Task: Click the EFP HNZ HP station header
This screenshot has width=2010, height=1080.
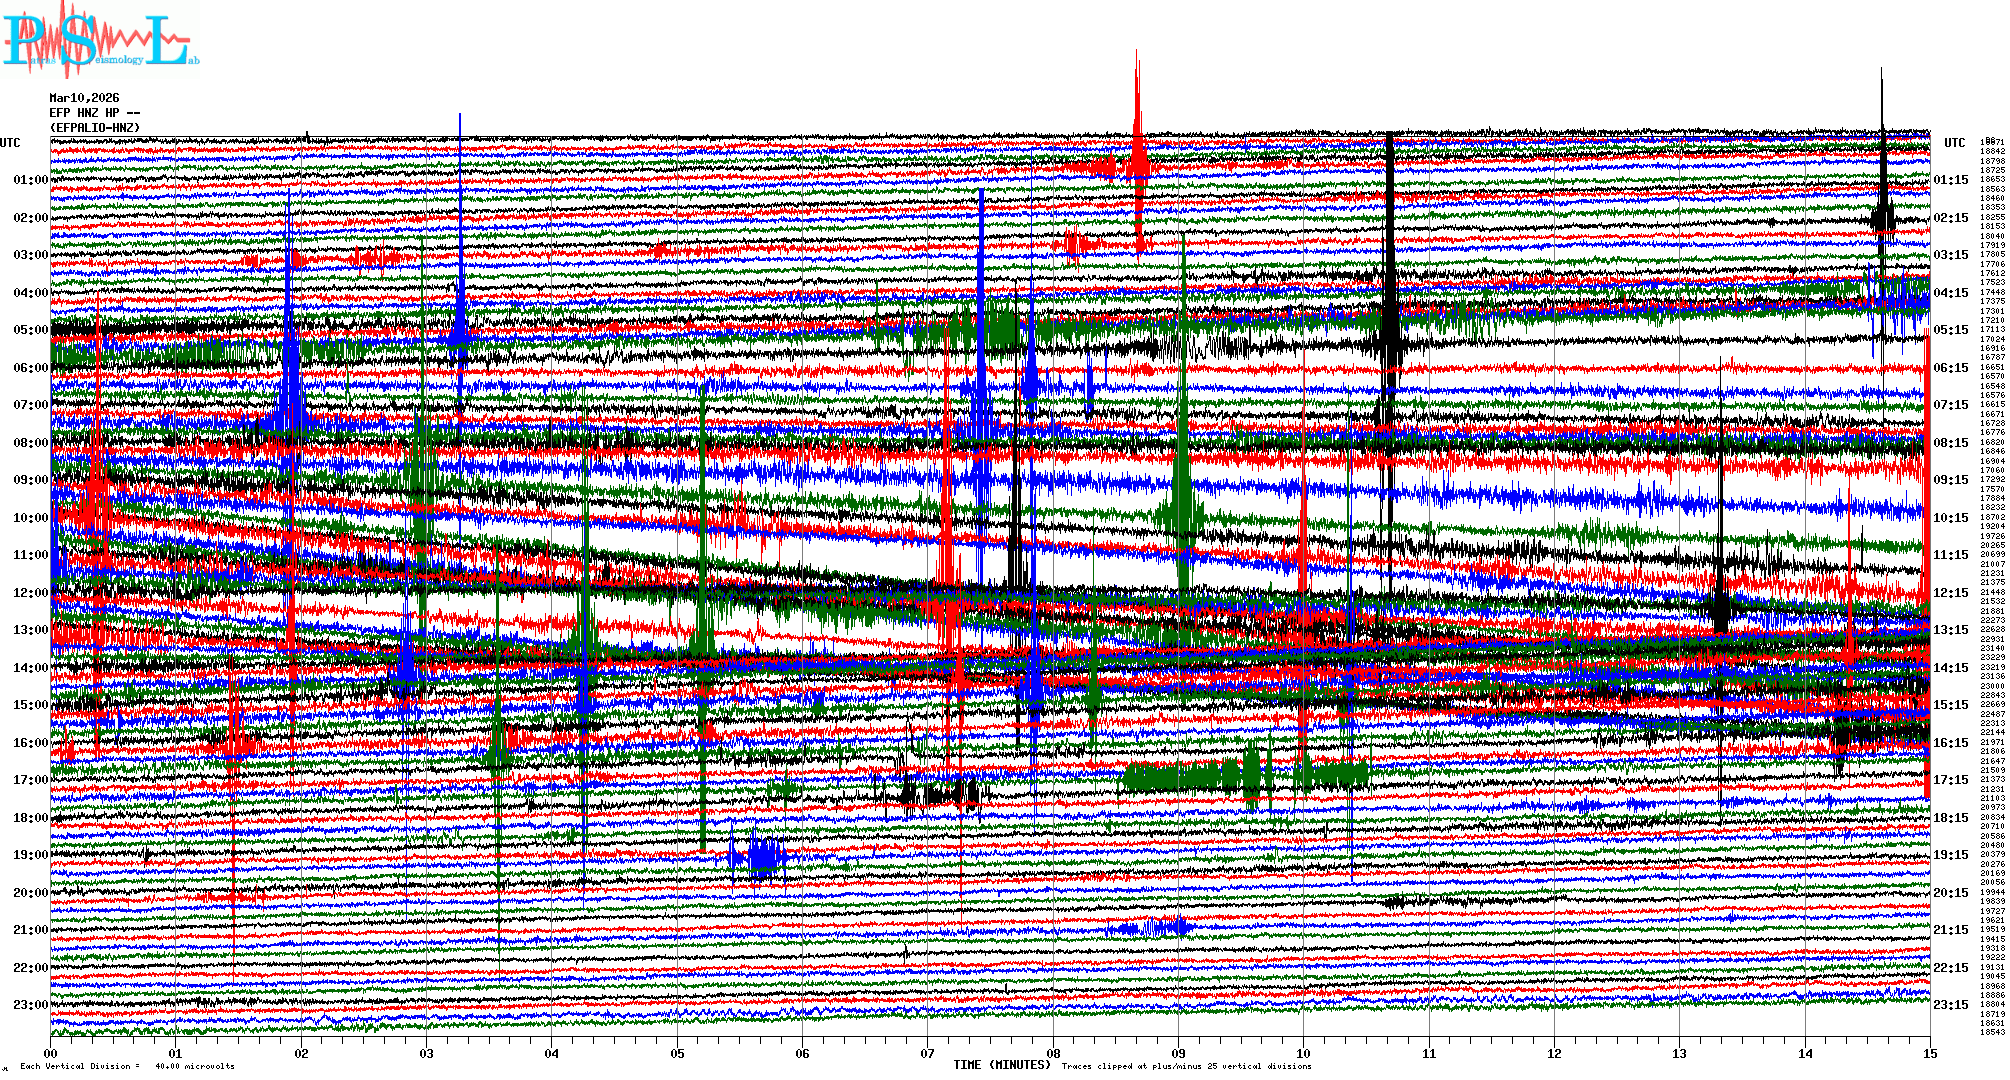Action: coord(94,113)
